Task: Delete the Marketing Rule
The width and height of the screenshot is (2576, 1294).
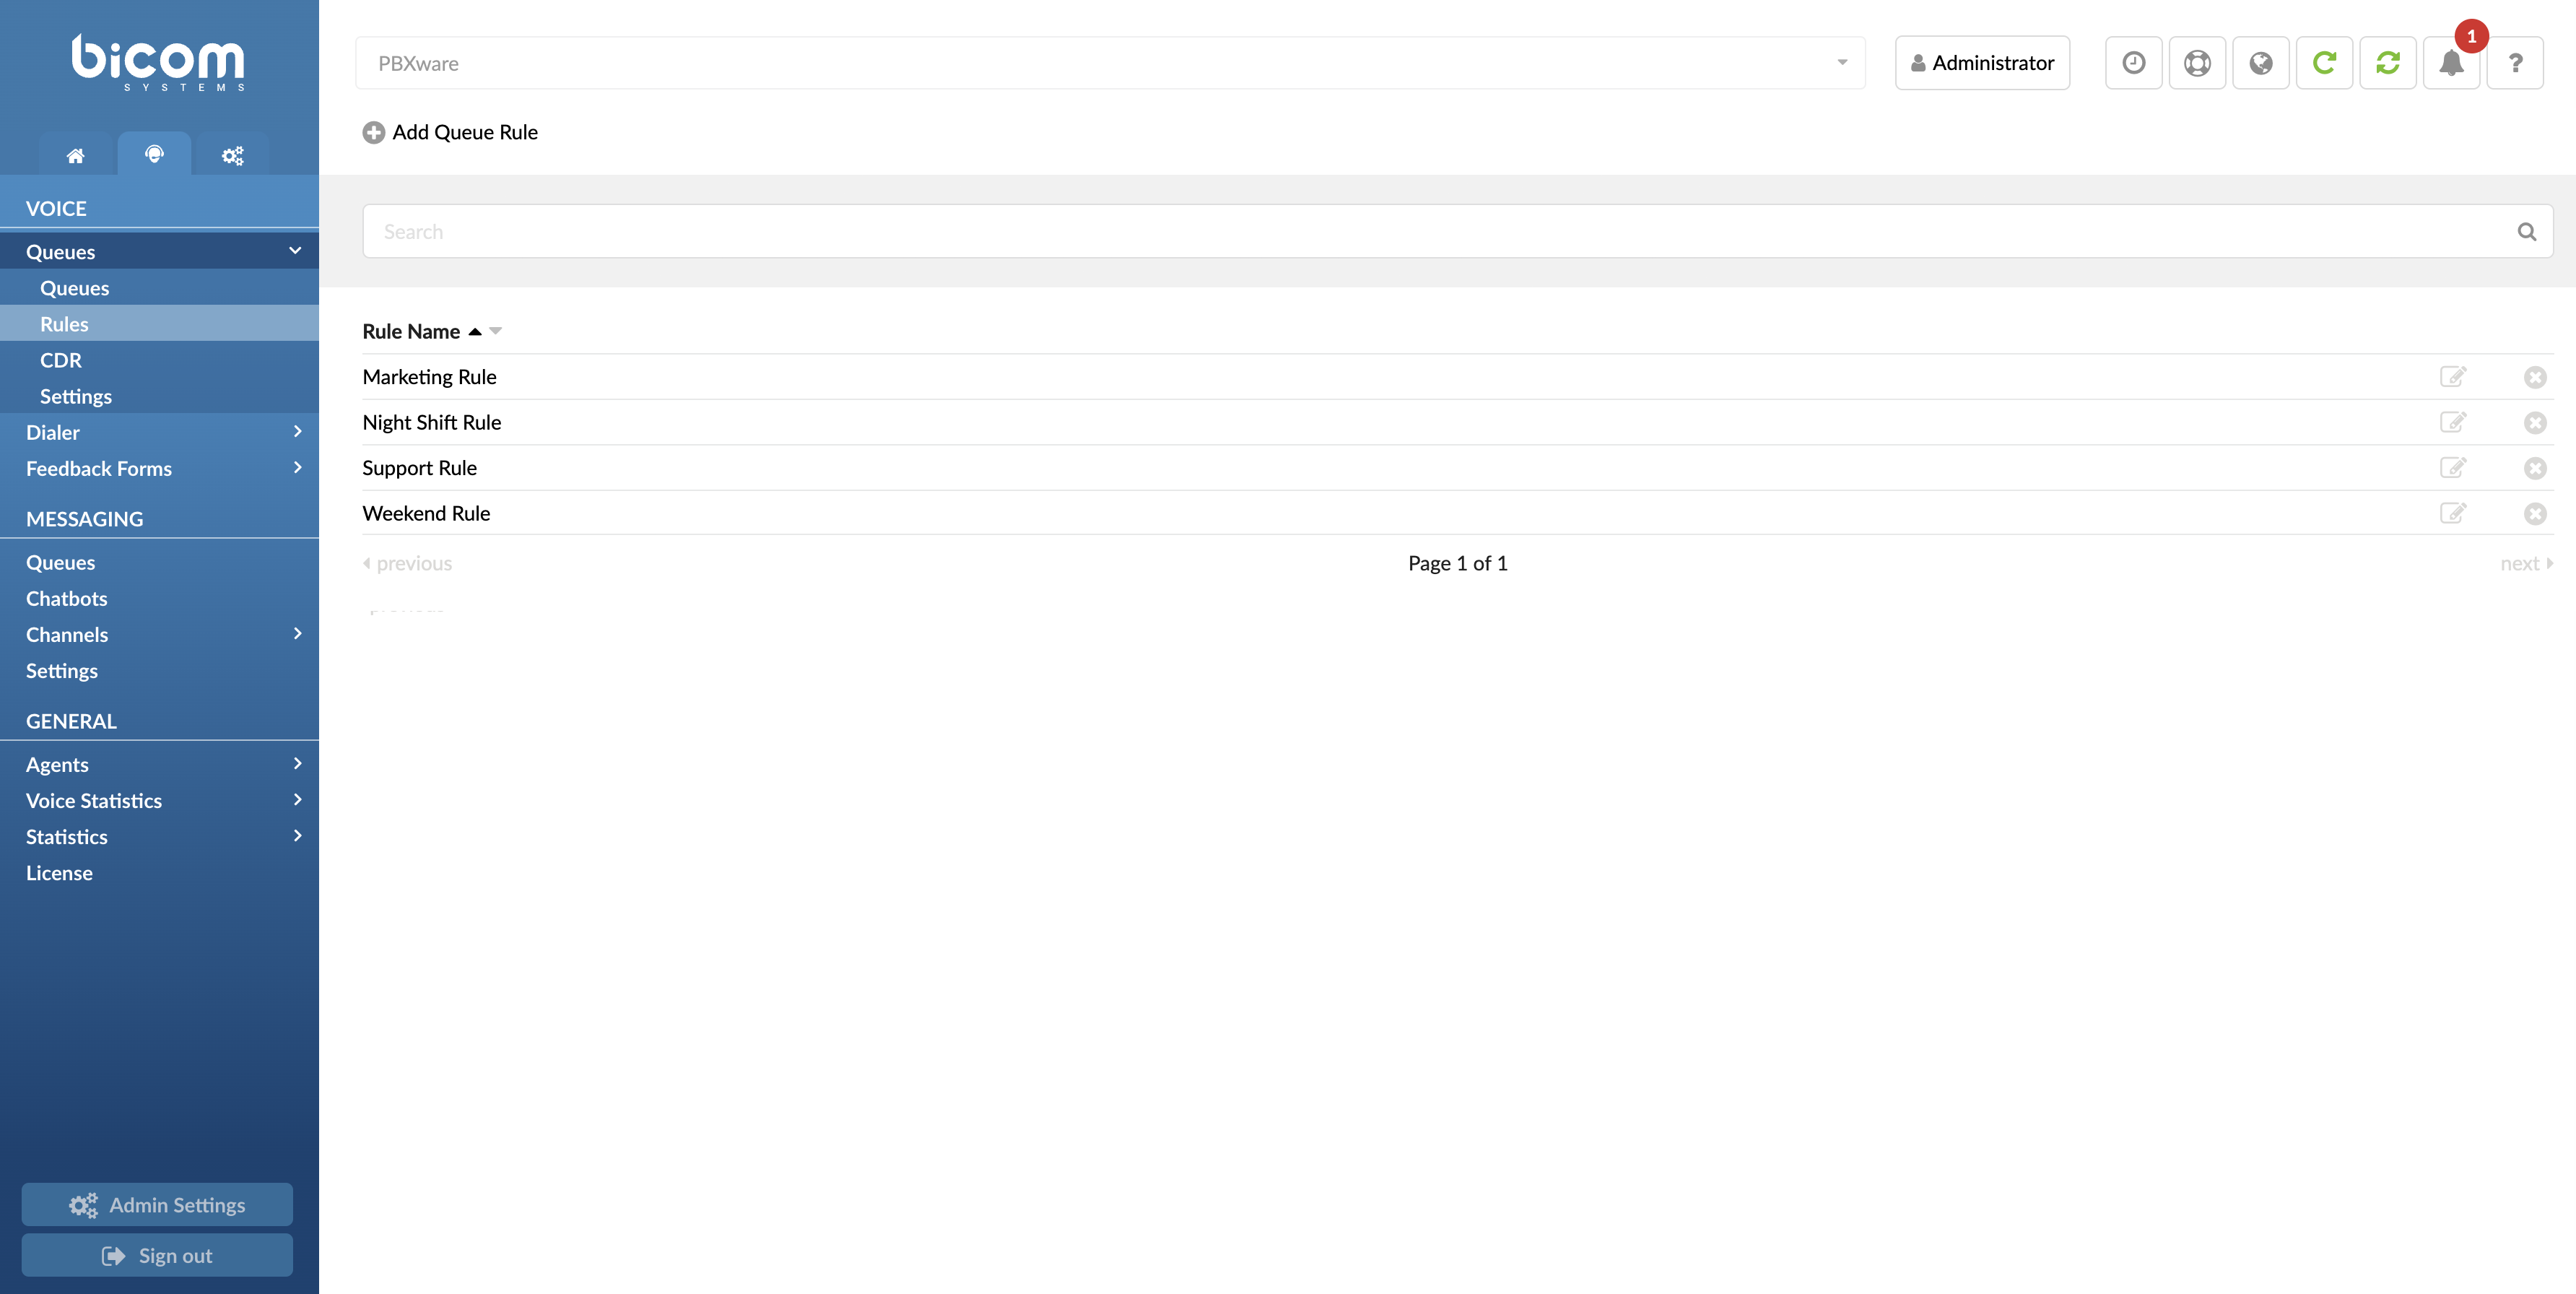Action: pyautogui.click(x=2534, y=377)
